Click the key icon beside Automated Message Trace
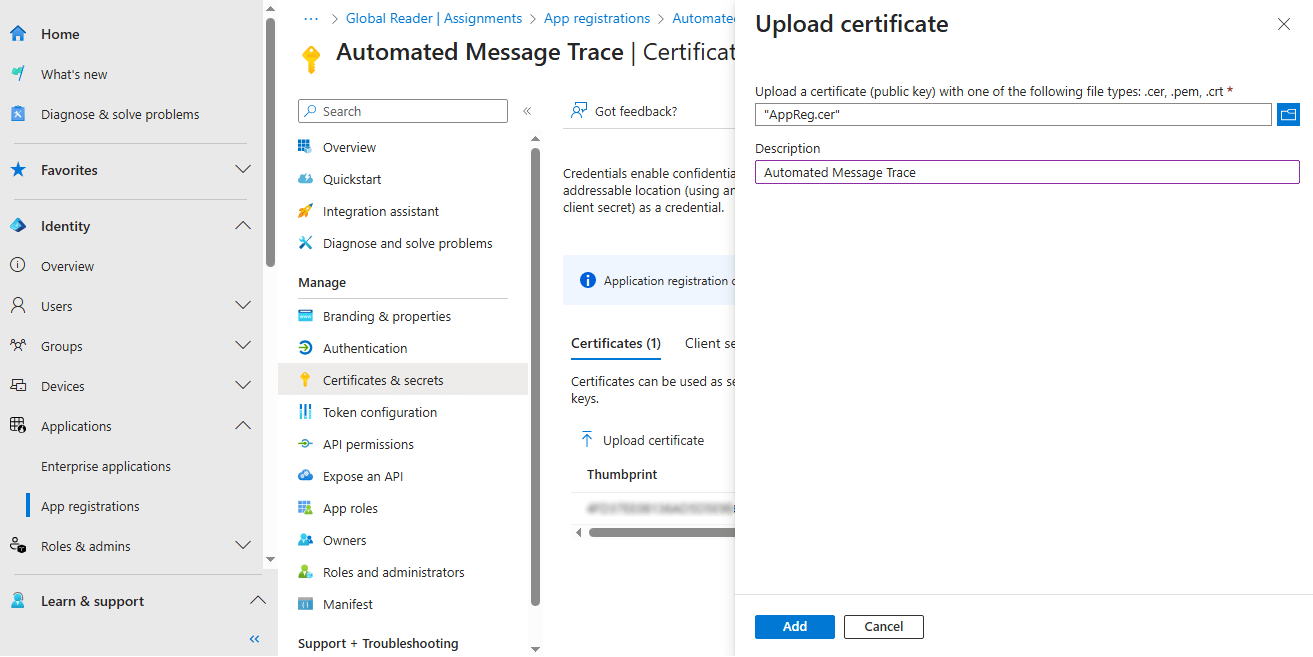Screen dimensions: 1313x657 [x=311, y=59]
